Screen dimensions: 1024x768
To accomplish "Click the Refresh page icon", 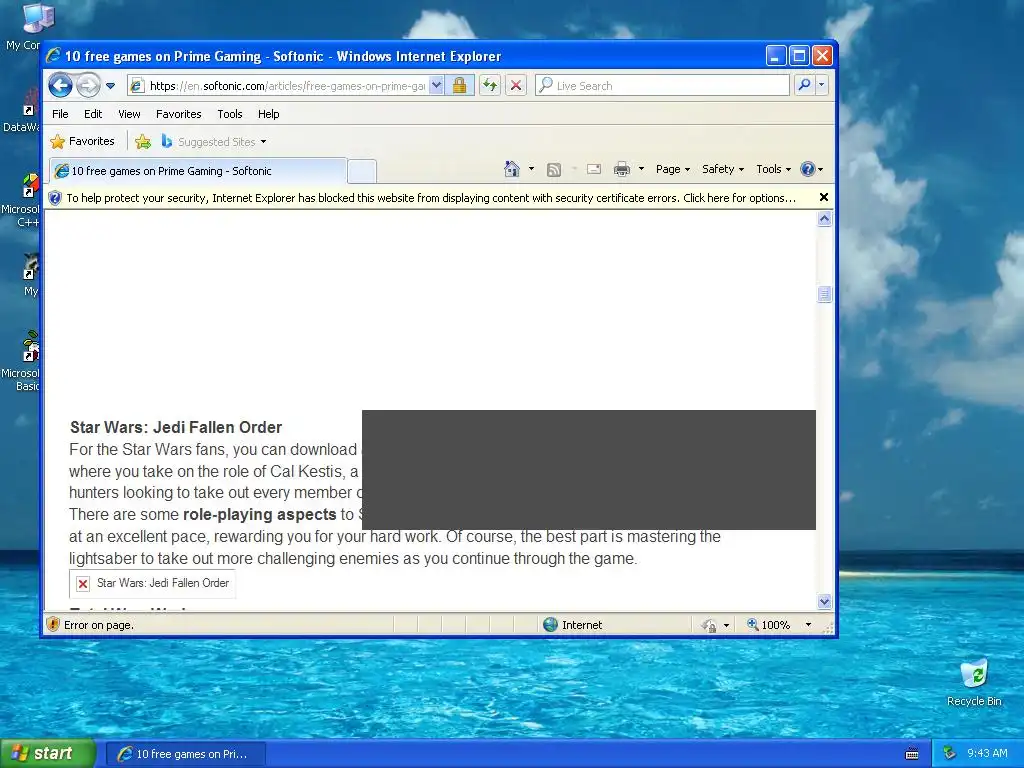I will click(490, 86).
